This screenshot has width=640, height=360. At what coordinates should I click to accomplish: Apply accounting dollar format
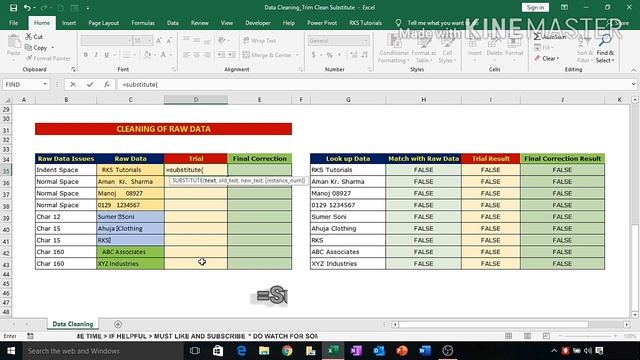[x=313, y=55]
